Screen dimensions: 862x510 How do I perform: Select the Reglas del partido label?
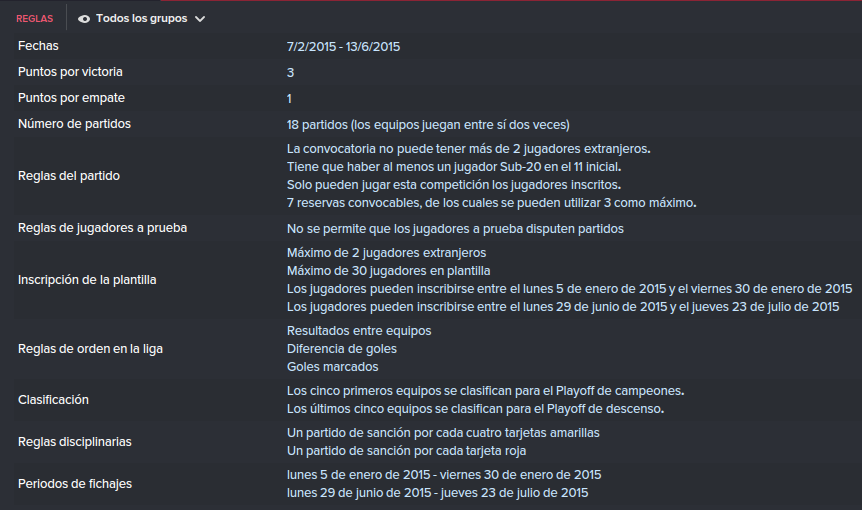(x=69, y=176)
